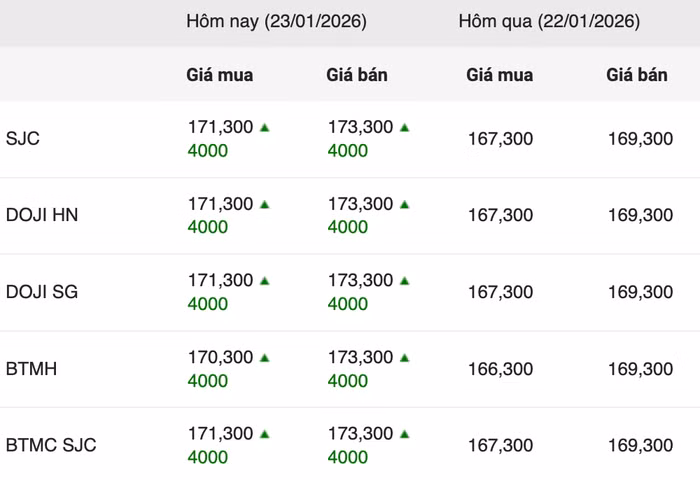Click up arrow beside BTMC SJC sell price

(x=405, y=434)
